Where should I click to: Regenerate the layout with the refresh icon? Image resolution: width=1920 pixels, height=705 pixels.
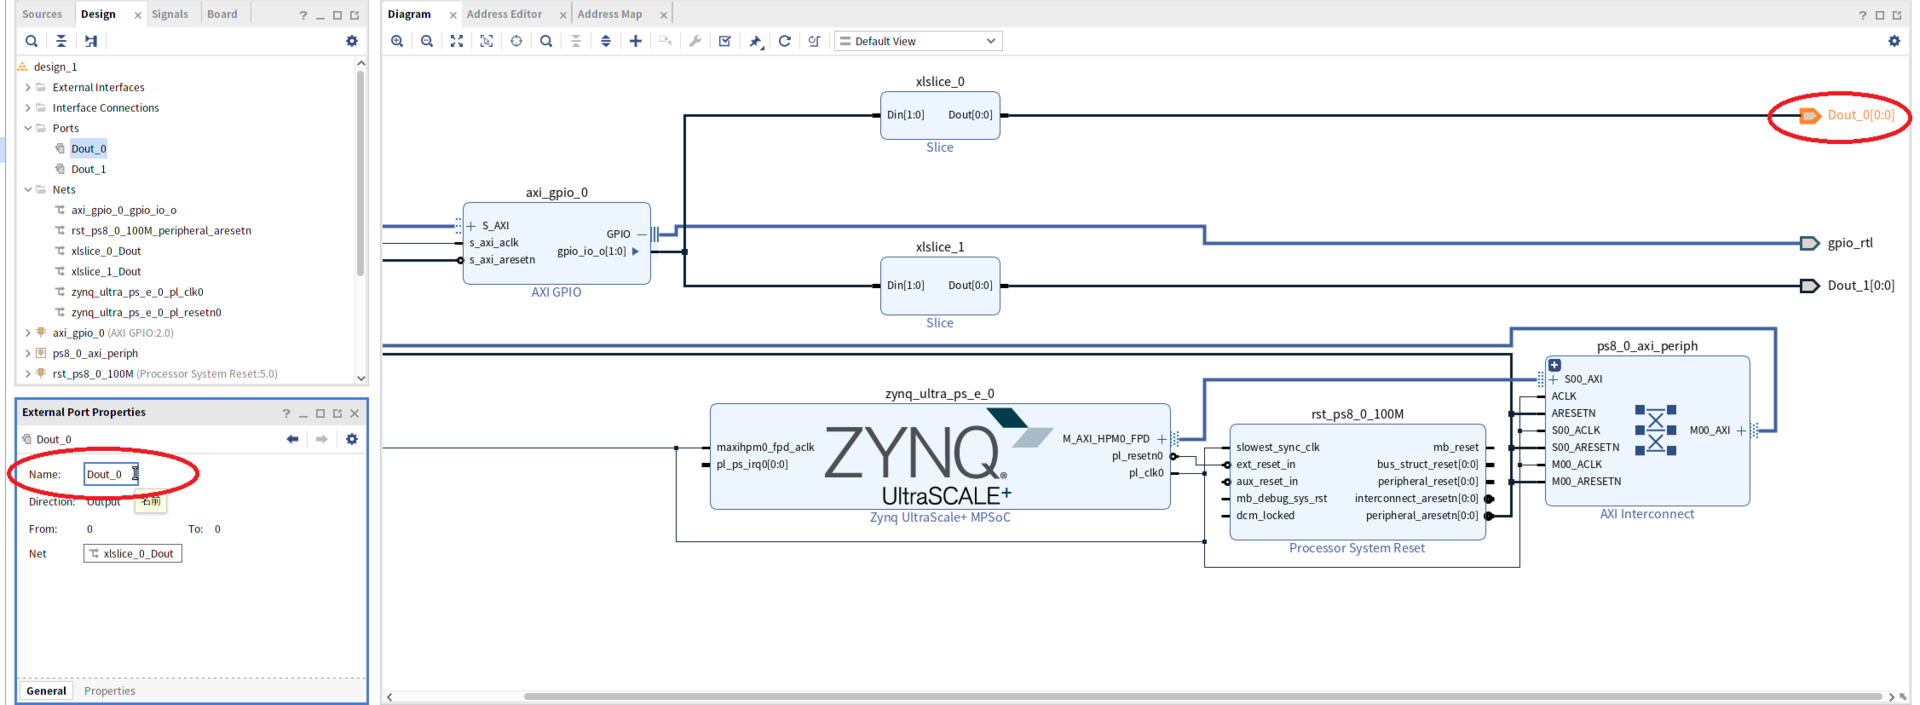[x=785, y=41]
